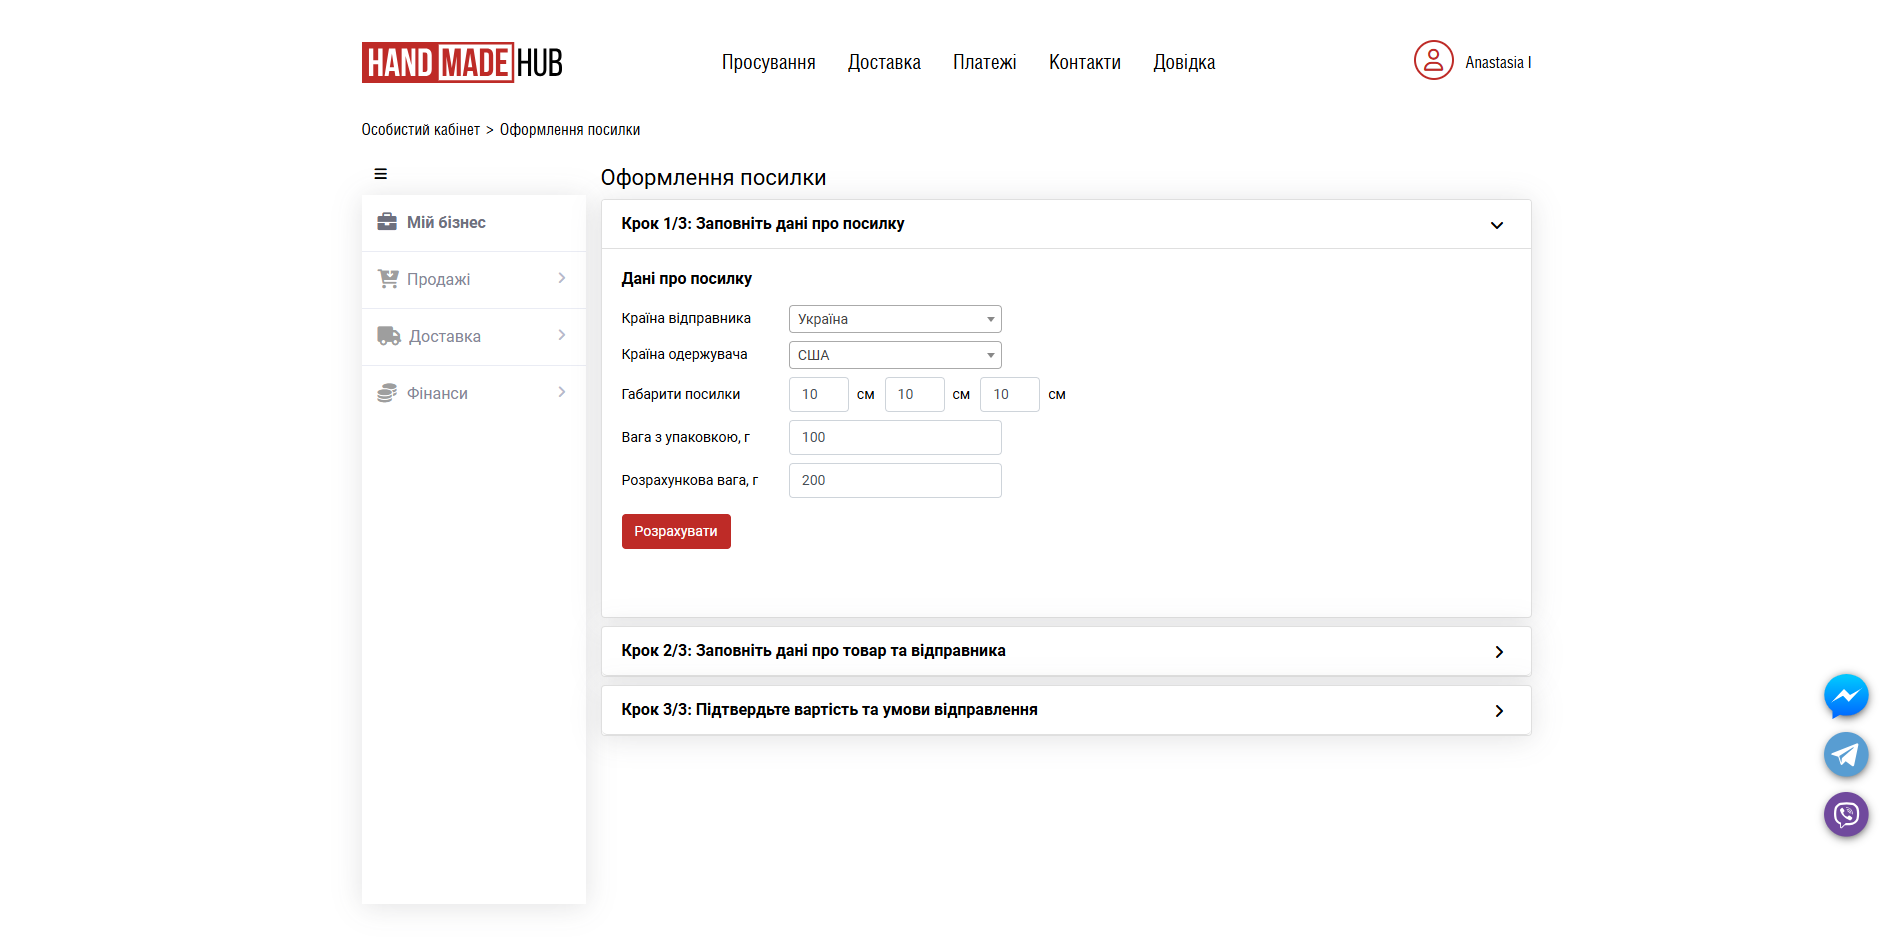
Task: Open the Особистий кабінет breadcrumb link
Action: click(420, 129)
